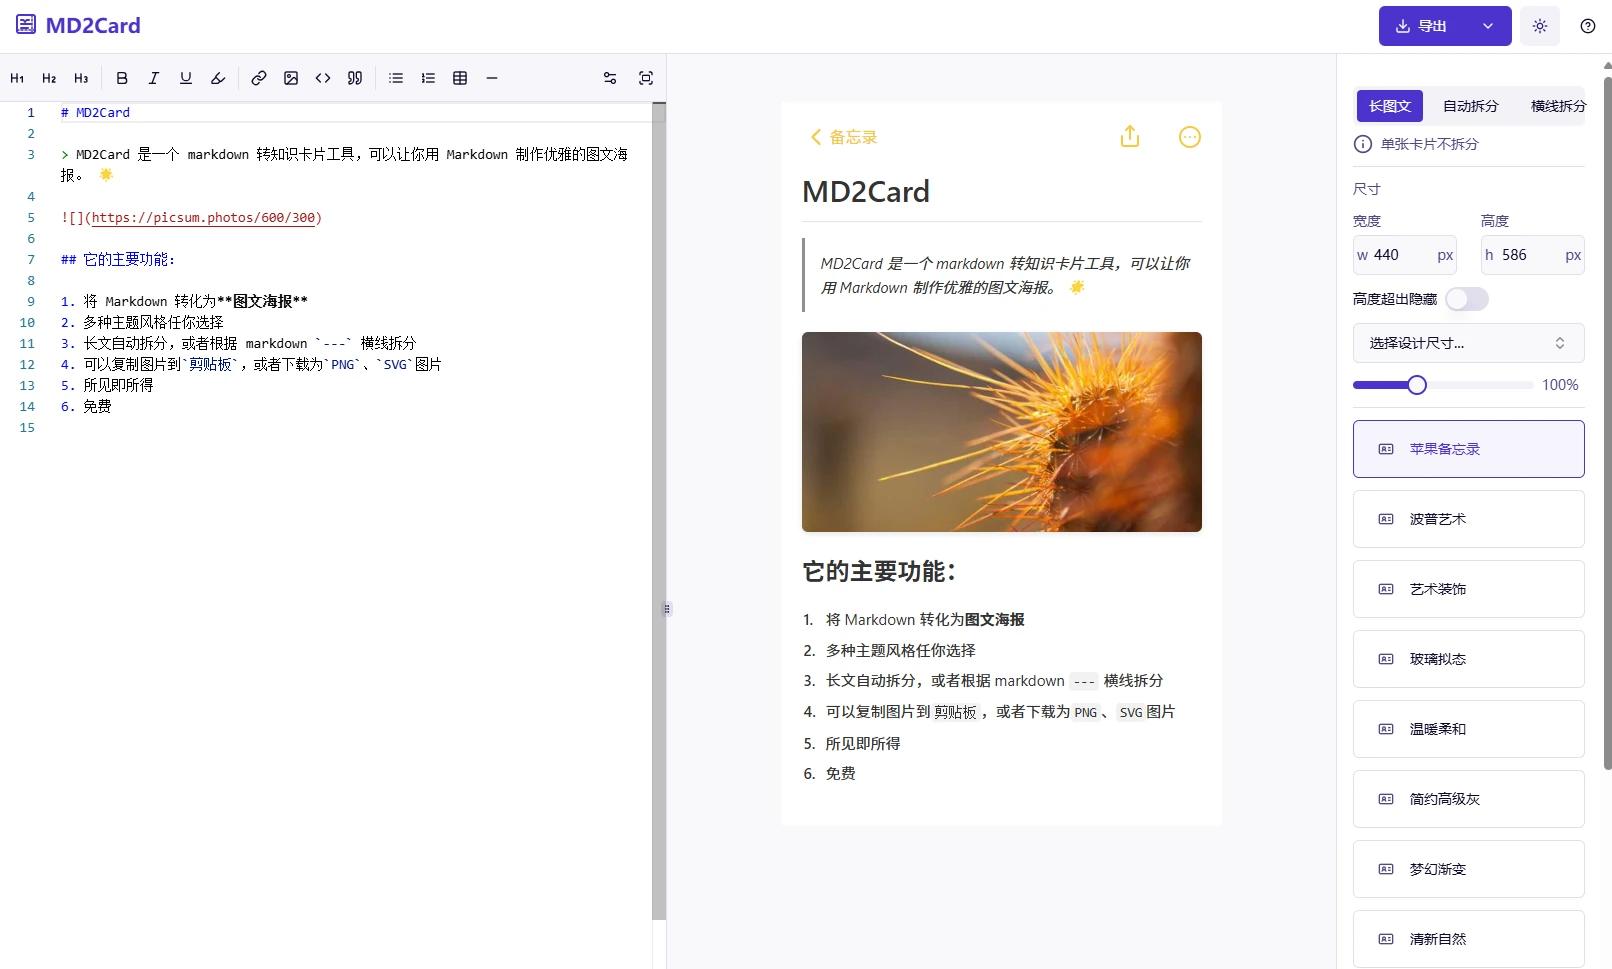Toggle the light/dark theme button
The height and width of the screenshot is (969, 1612).
pyautogui.click(x=1539, y=26)
